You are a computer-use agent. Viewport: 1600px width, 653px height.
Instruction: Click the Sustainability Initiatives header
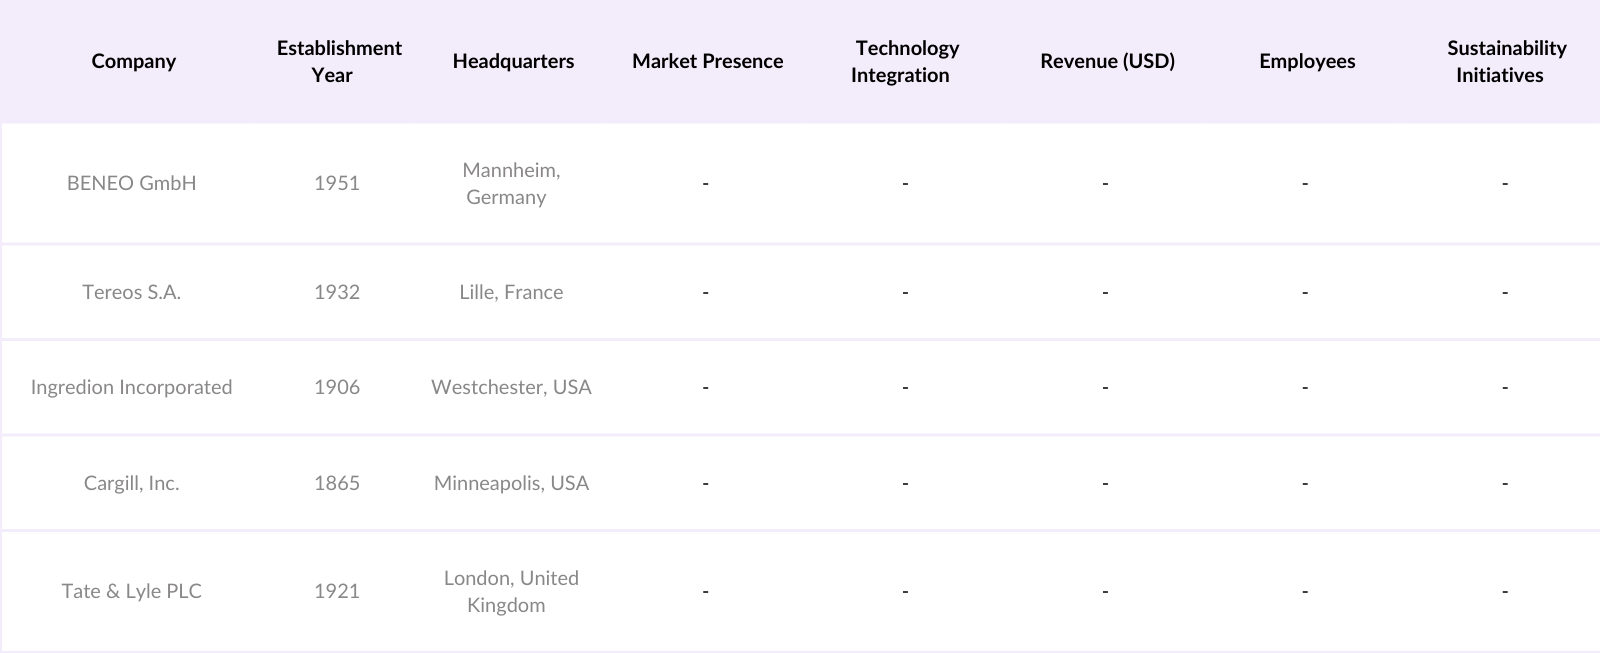tap(1505, 61)
